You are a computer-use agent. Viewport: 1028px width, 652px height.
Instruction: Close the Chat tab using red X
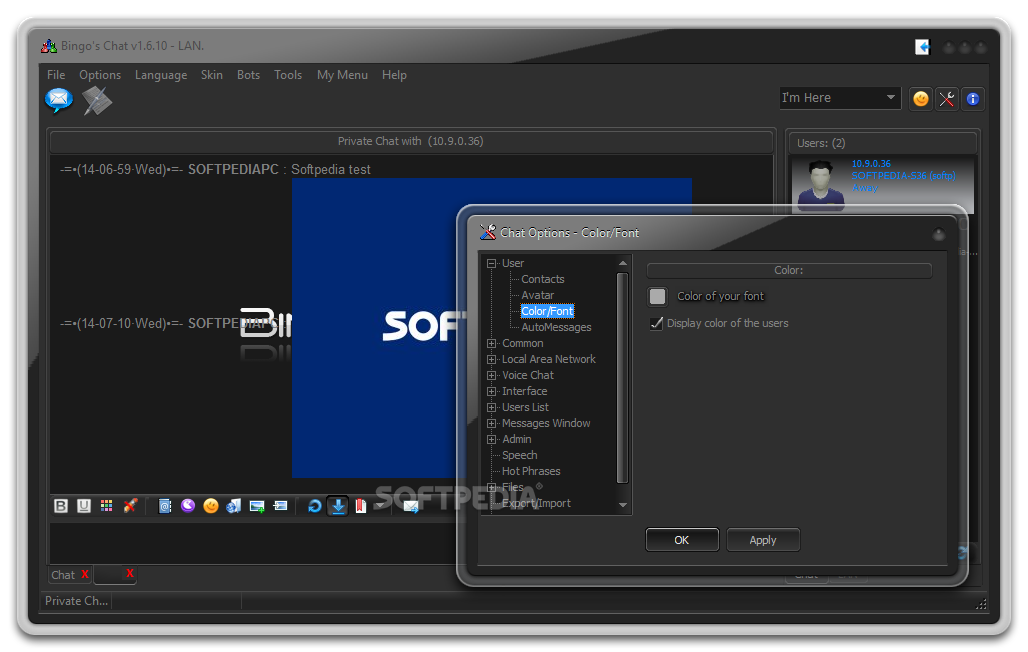click(x=85, y=574)
